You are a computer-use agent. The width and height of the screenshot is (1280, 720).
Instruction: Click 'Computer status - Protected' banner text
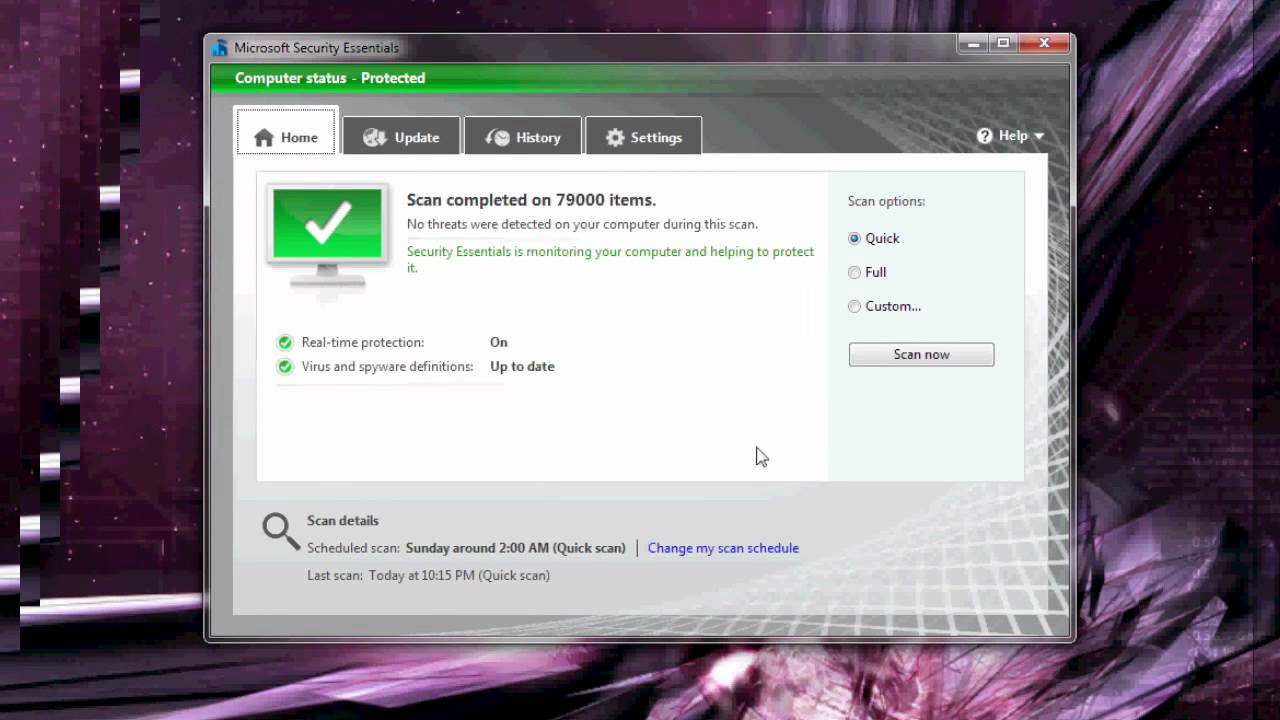pos(330,78)
